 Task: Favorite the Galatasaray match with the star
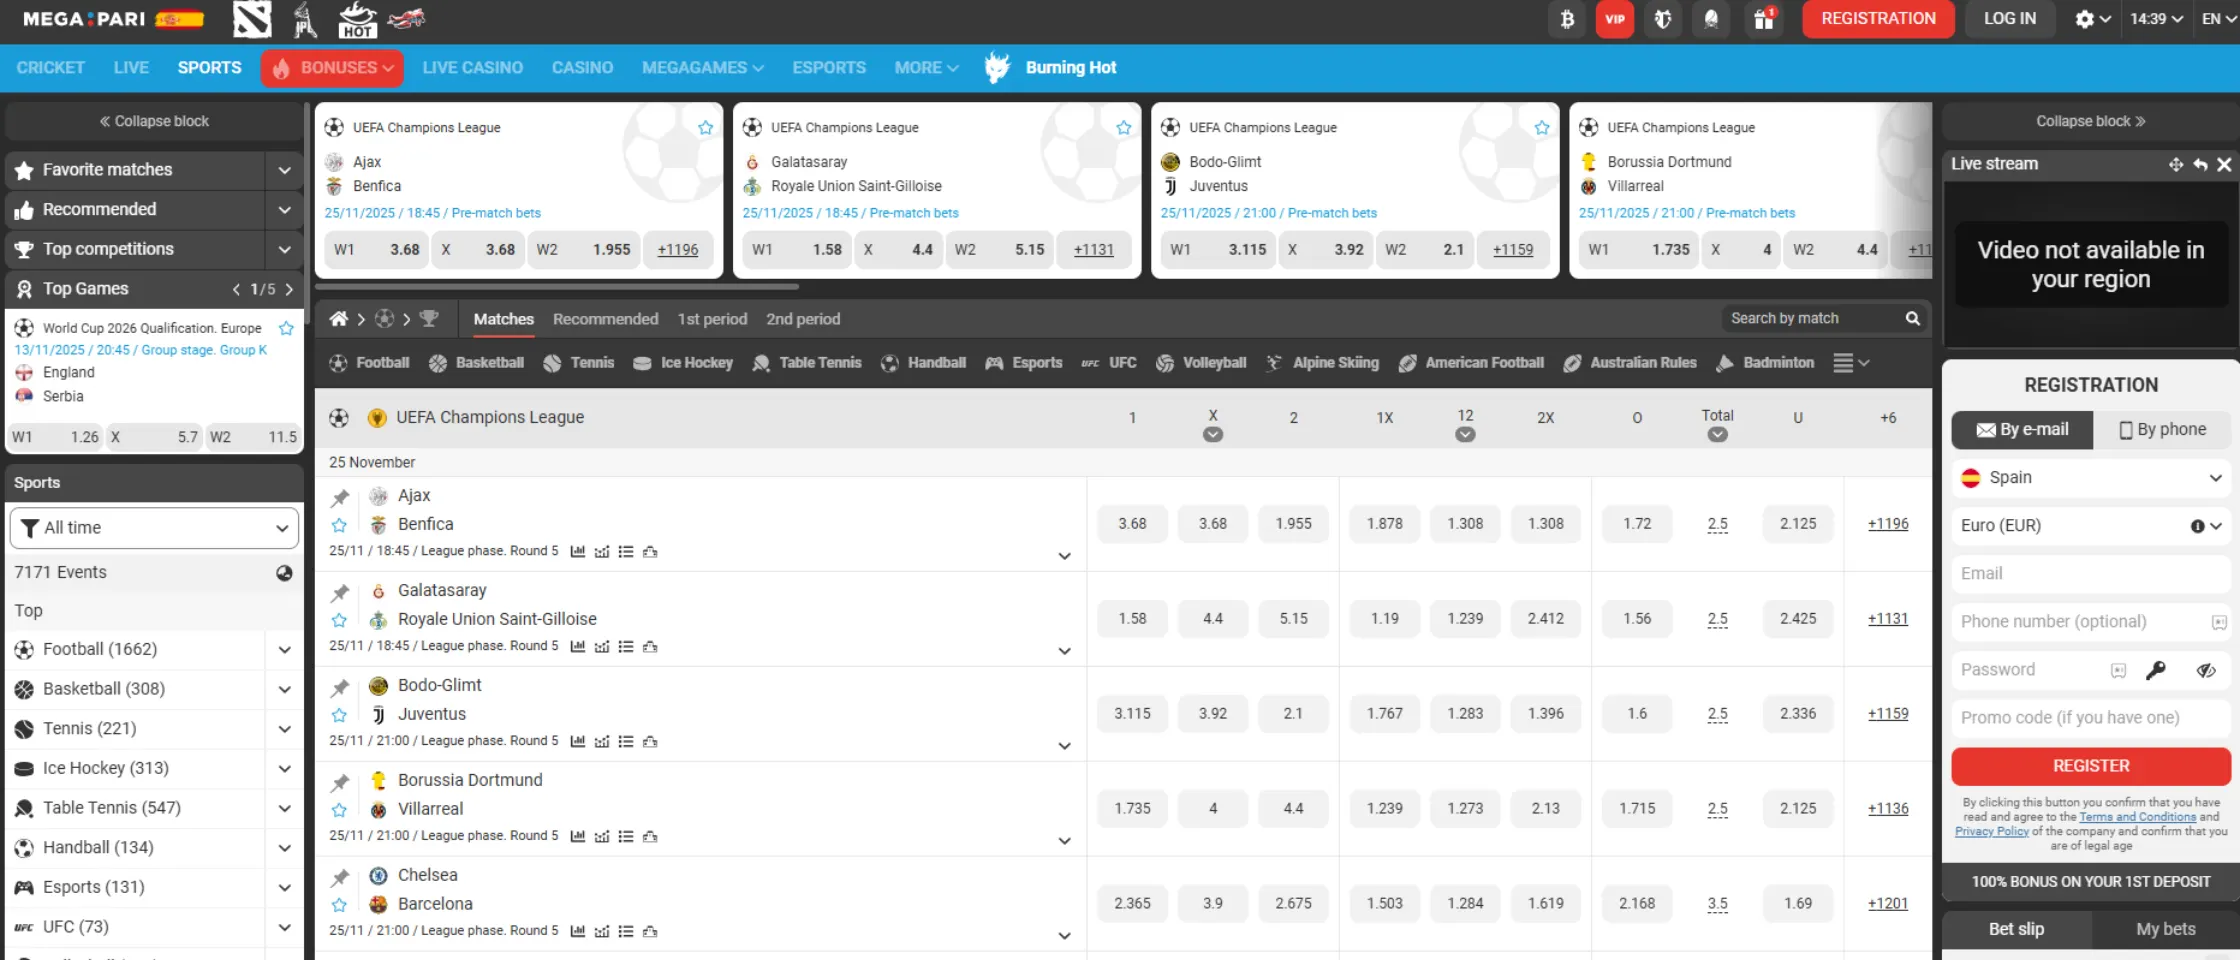[339, 620]
